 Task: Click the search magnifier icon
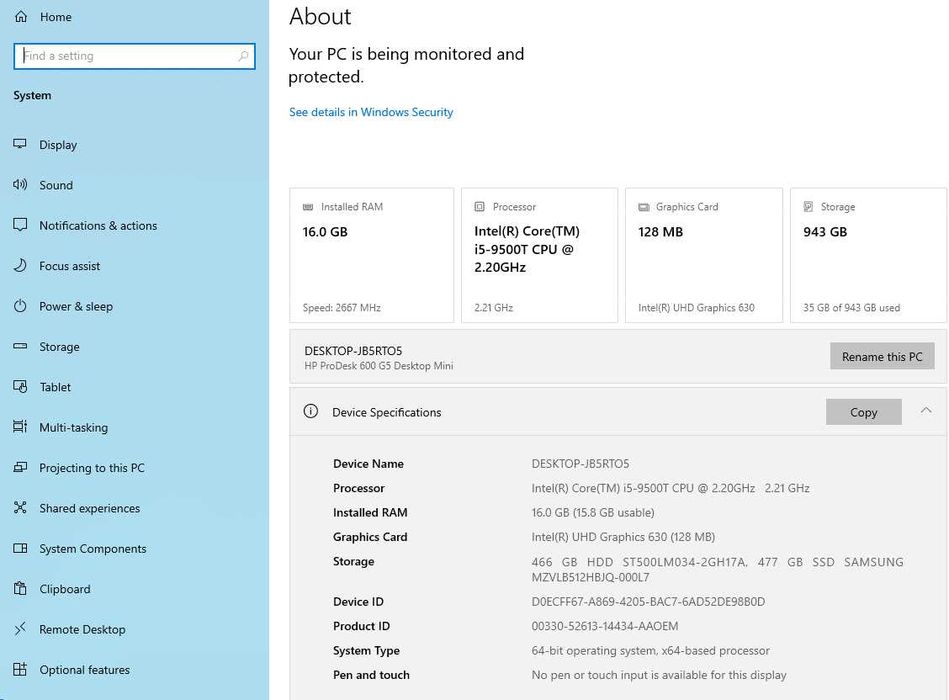click(243, 56)
